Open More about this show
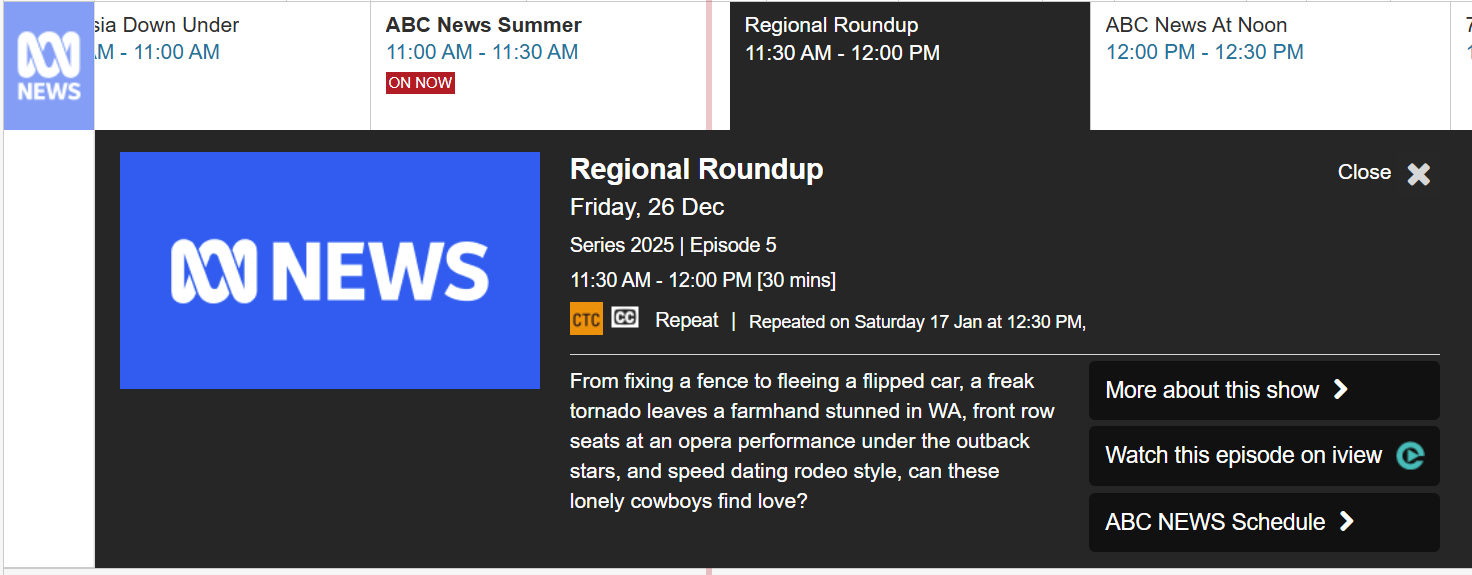Image resolution: width=1472 pixels, height=575 pixels. pos(1211,390)
